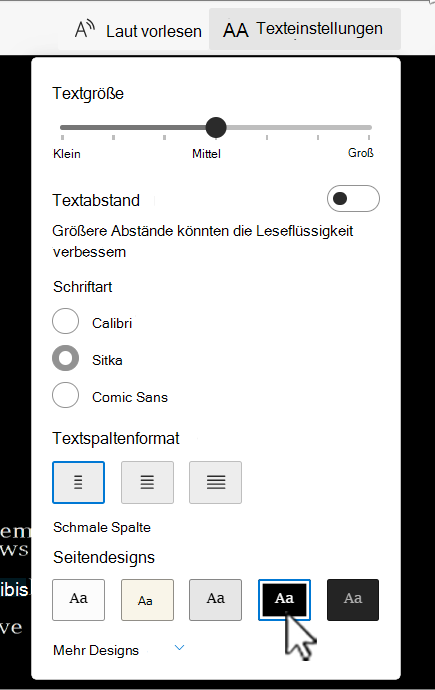Select the dark gray page theme swatch
The image size is (435, 690).
[353, 600]
